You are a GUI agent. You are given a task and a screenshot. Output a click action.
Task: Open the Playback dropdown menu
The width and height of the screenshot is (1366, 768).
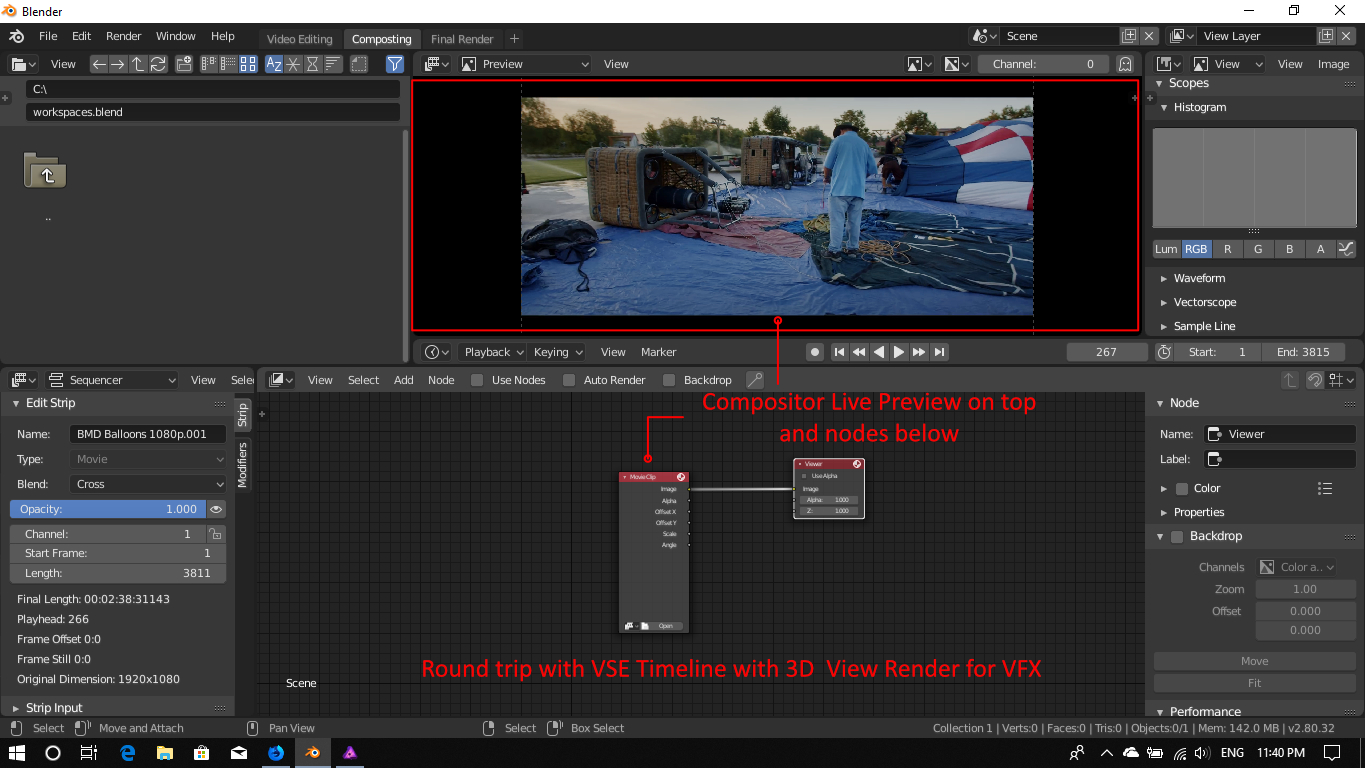(x=493, y=352)
